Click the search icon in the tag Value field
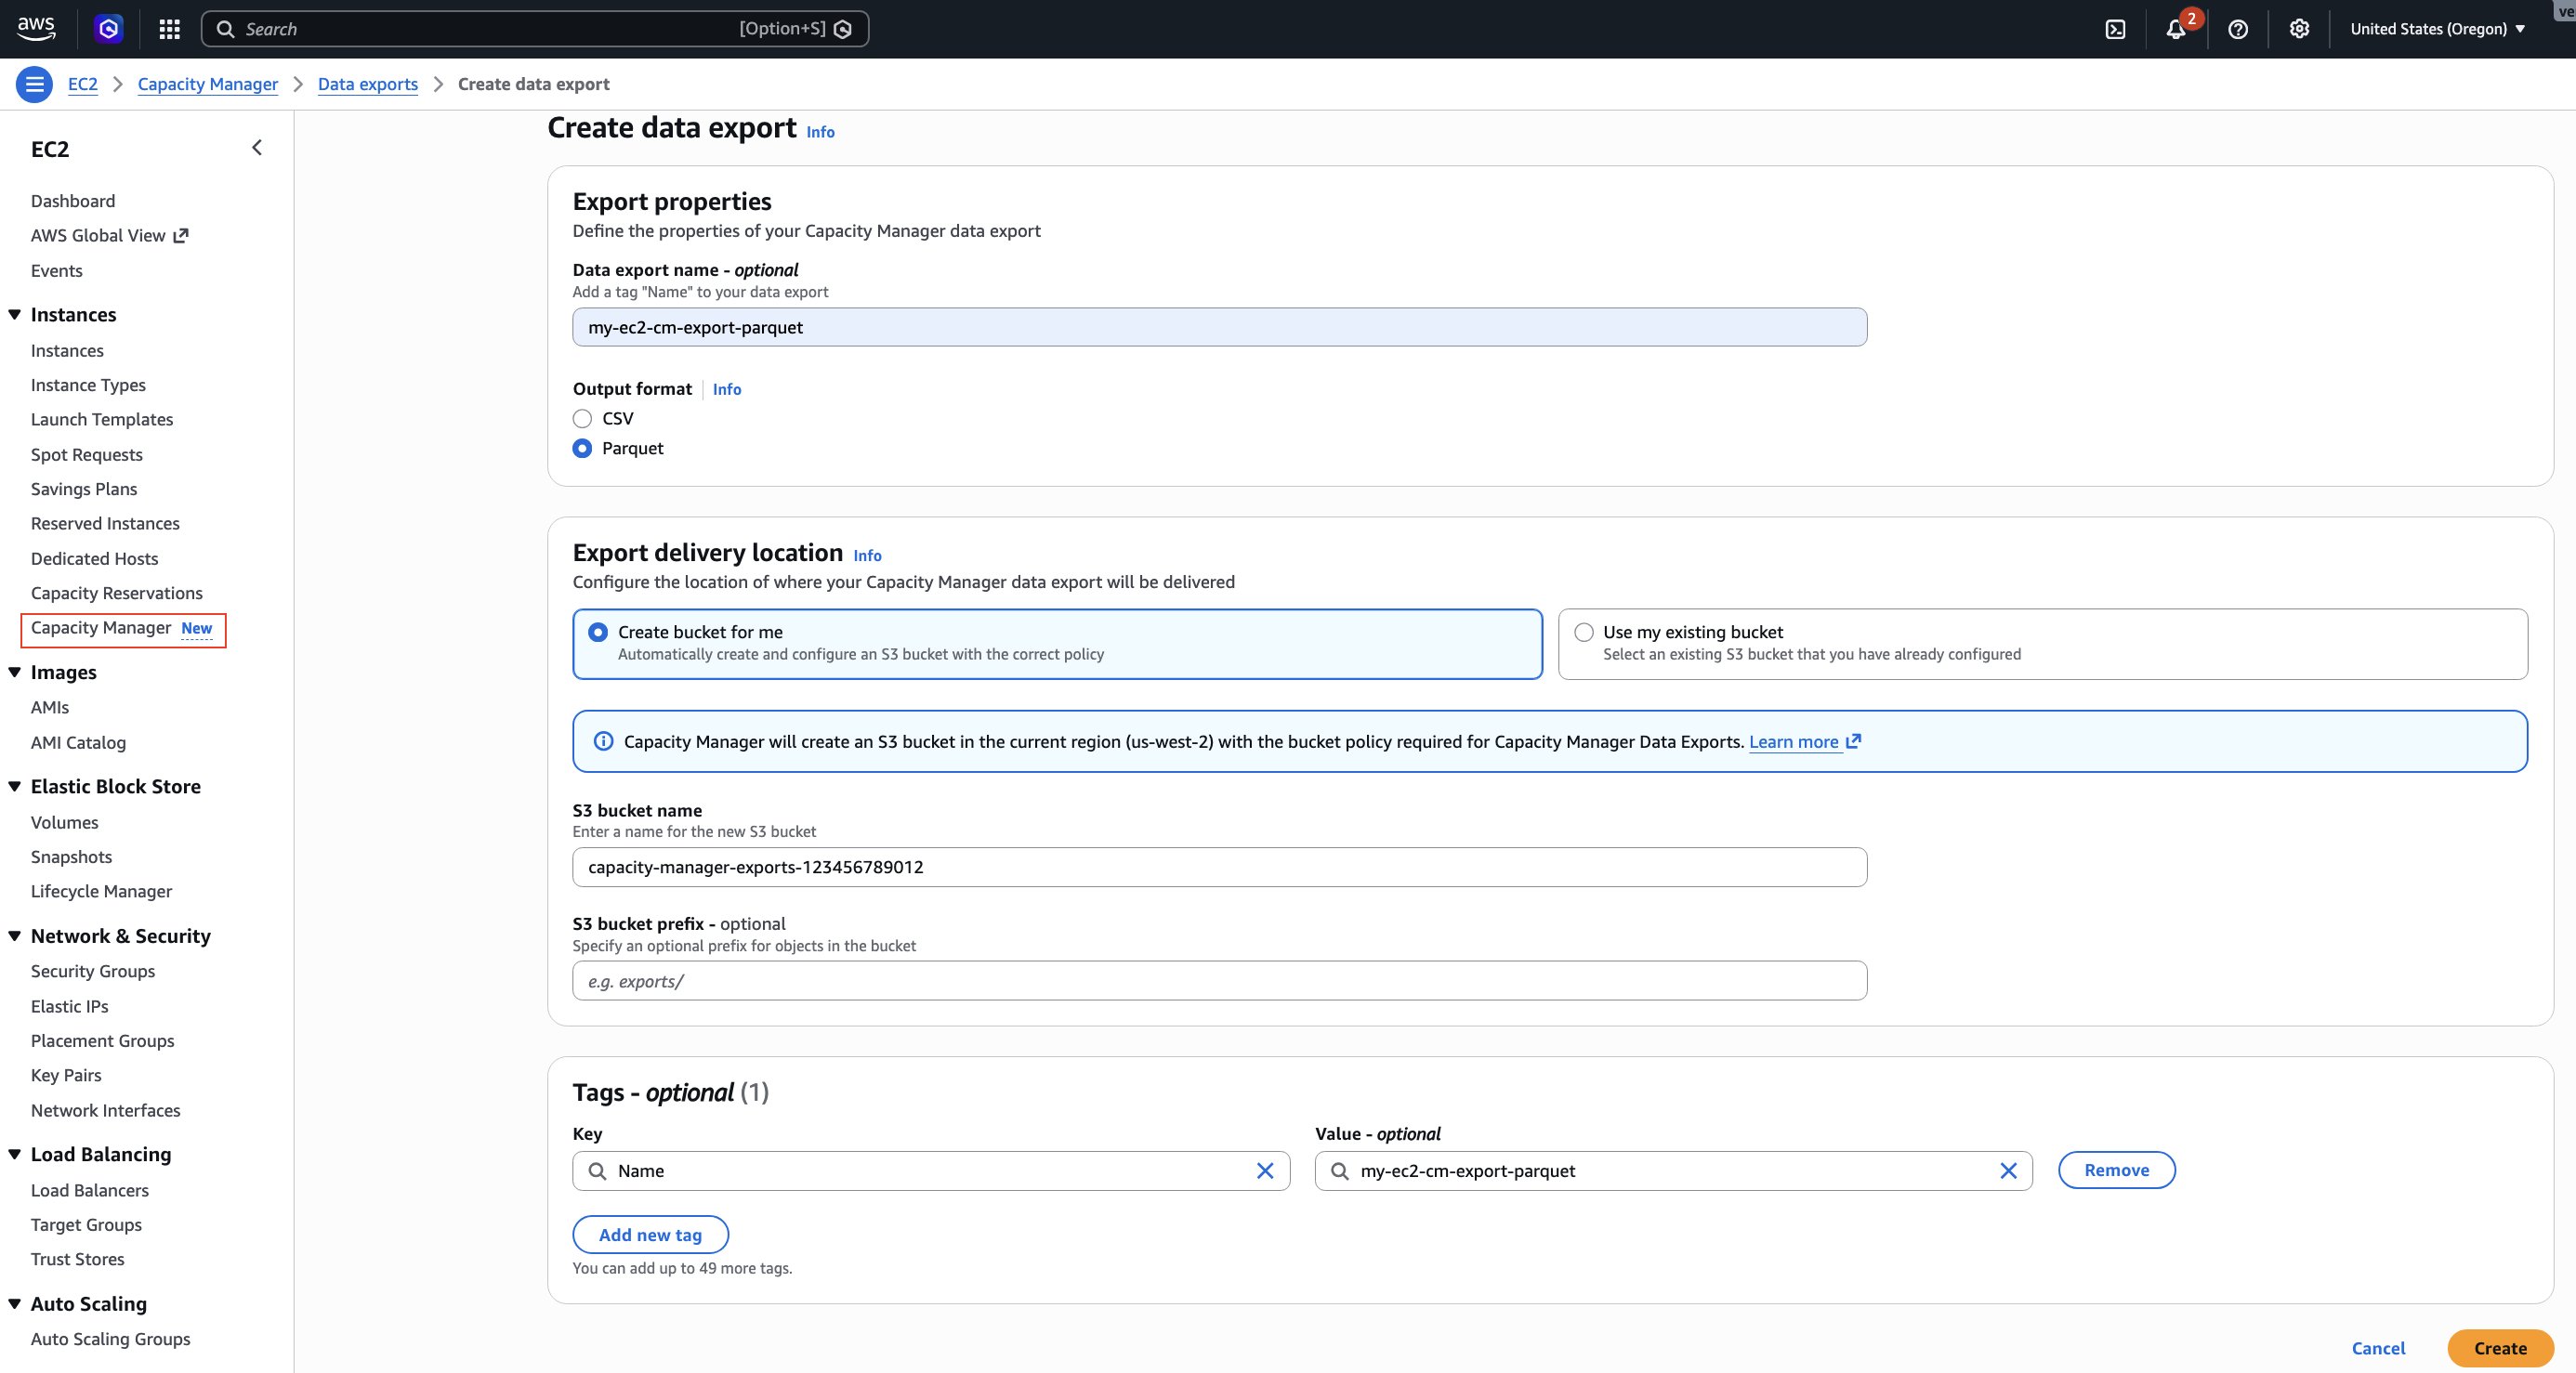The image size is (2576, 1373). [x=1340, y=1171]
